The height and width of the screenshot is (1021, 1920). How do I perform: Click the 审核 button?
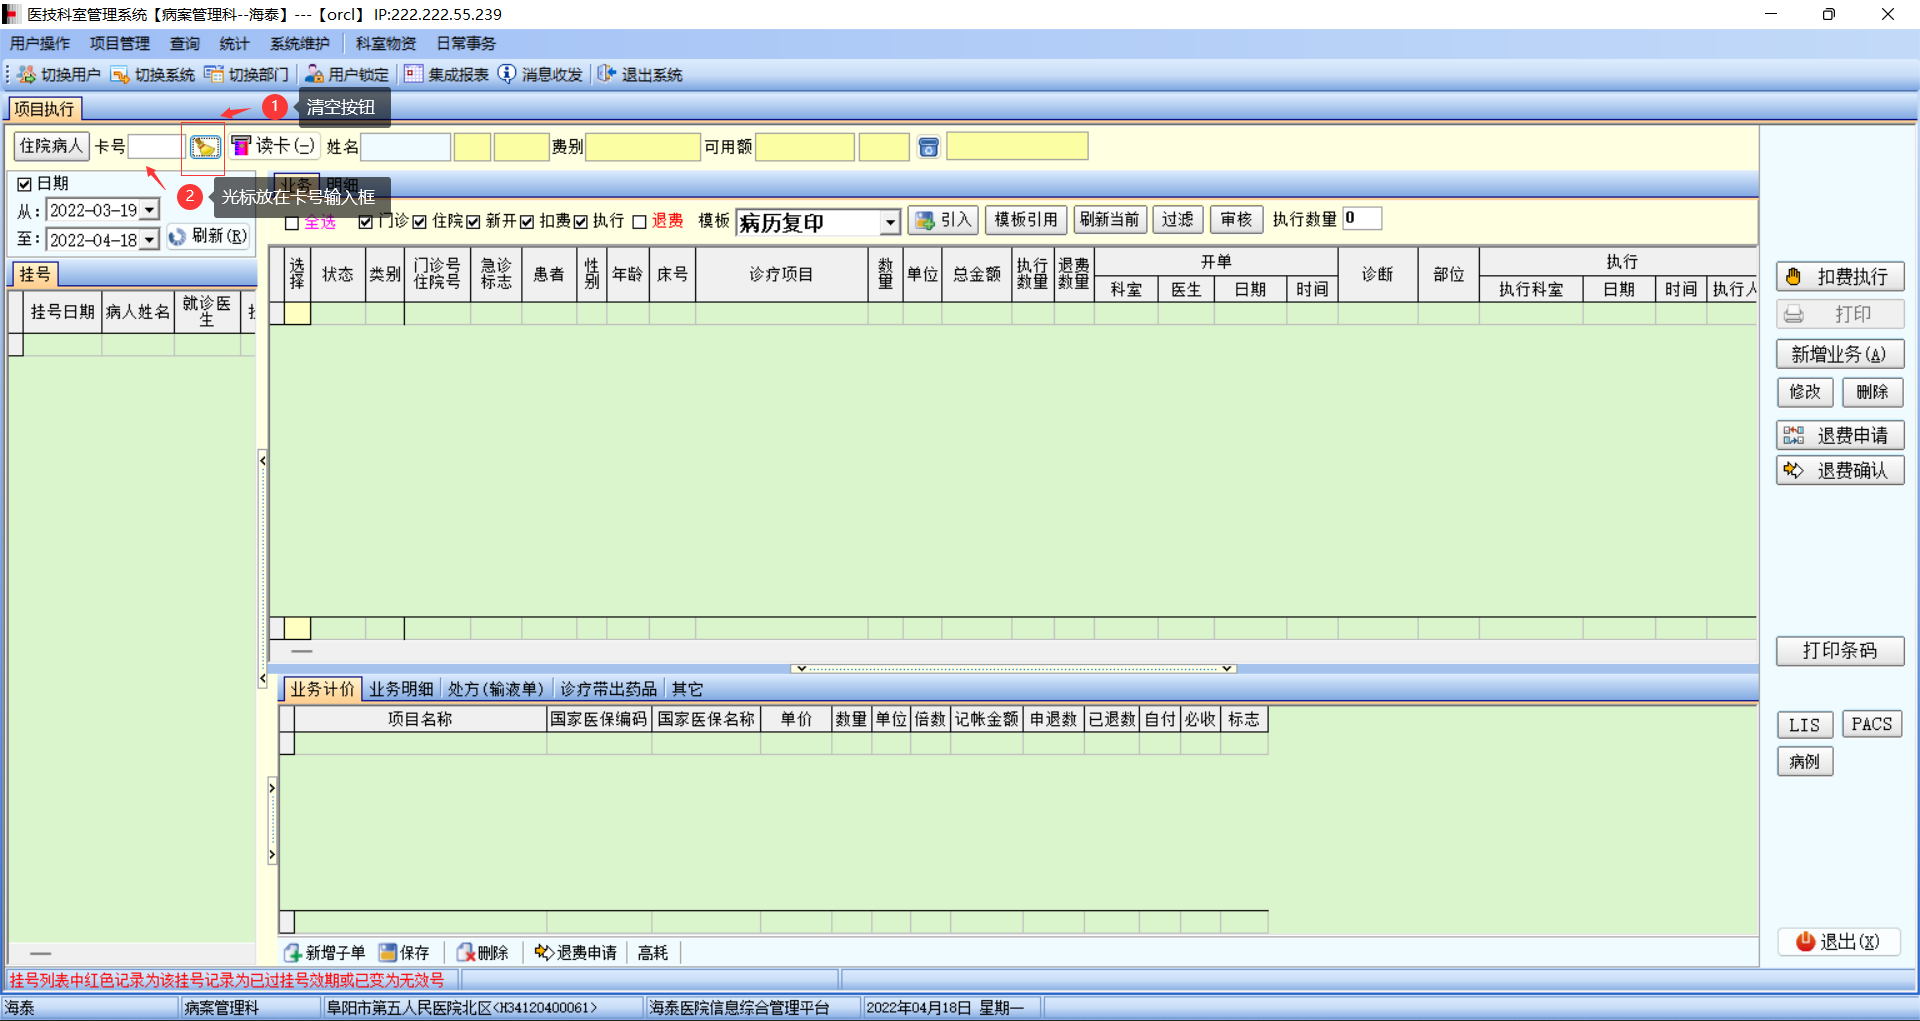coord(1237,220)
